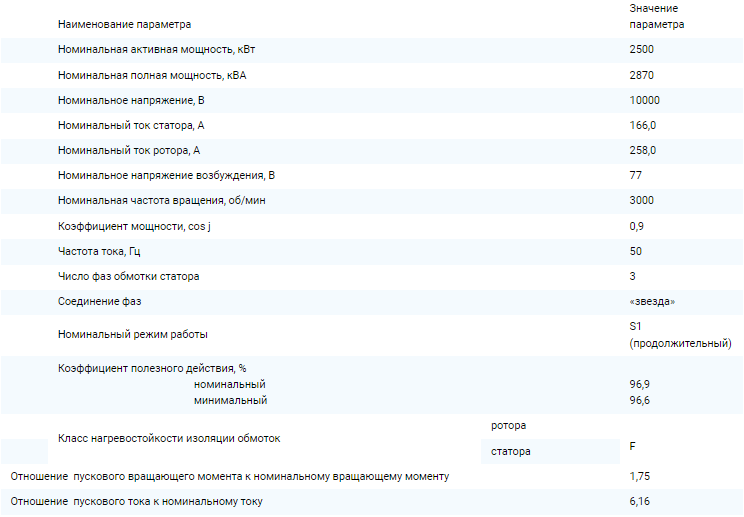Click the «звезда» phase connection value
Screen dimensions: 744x517
[x=659, y=301]
